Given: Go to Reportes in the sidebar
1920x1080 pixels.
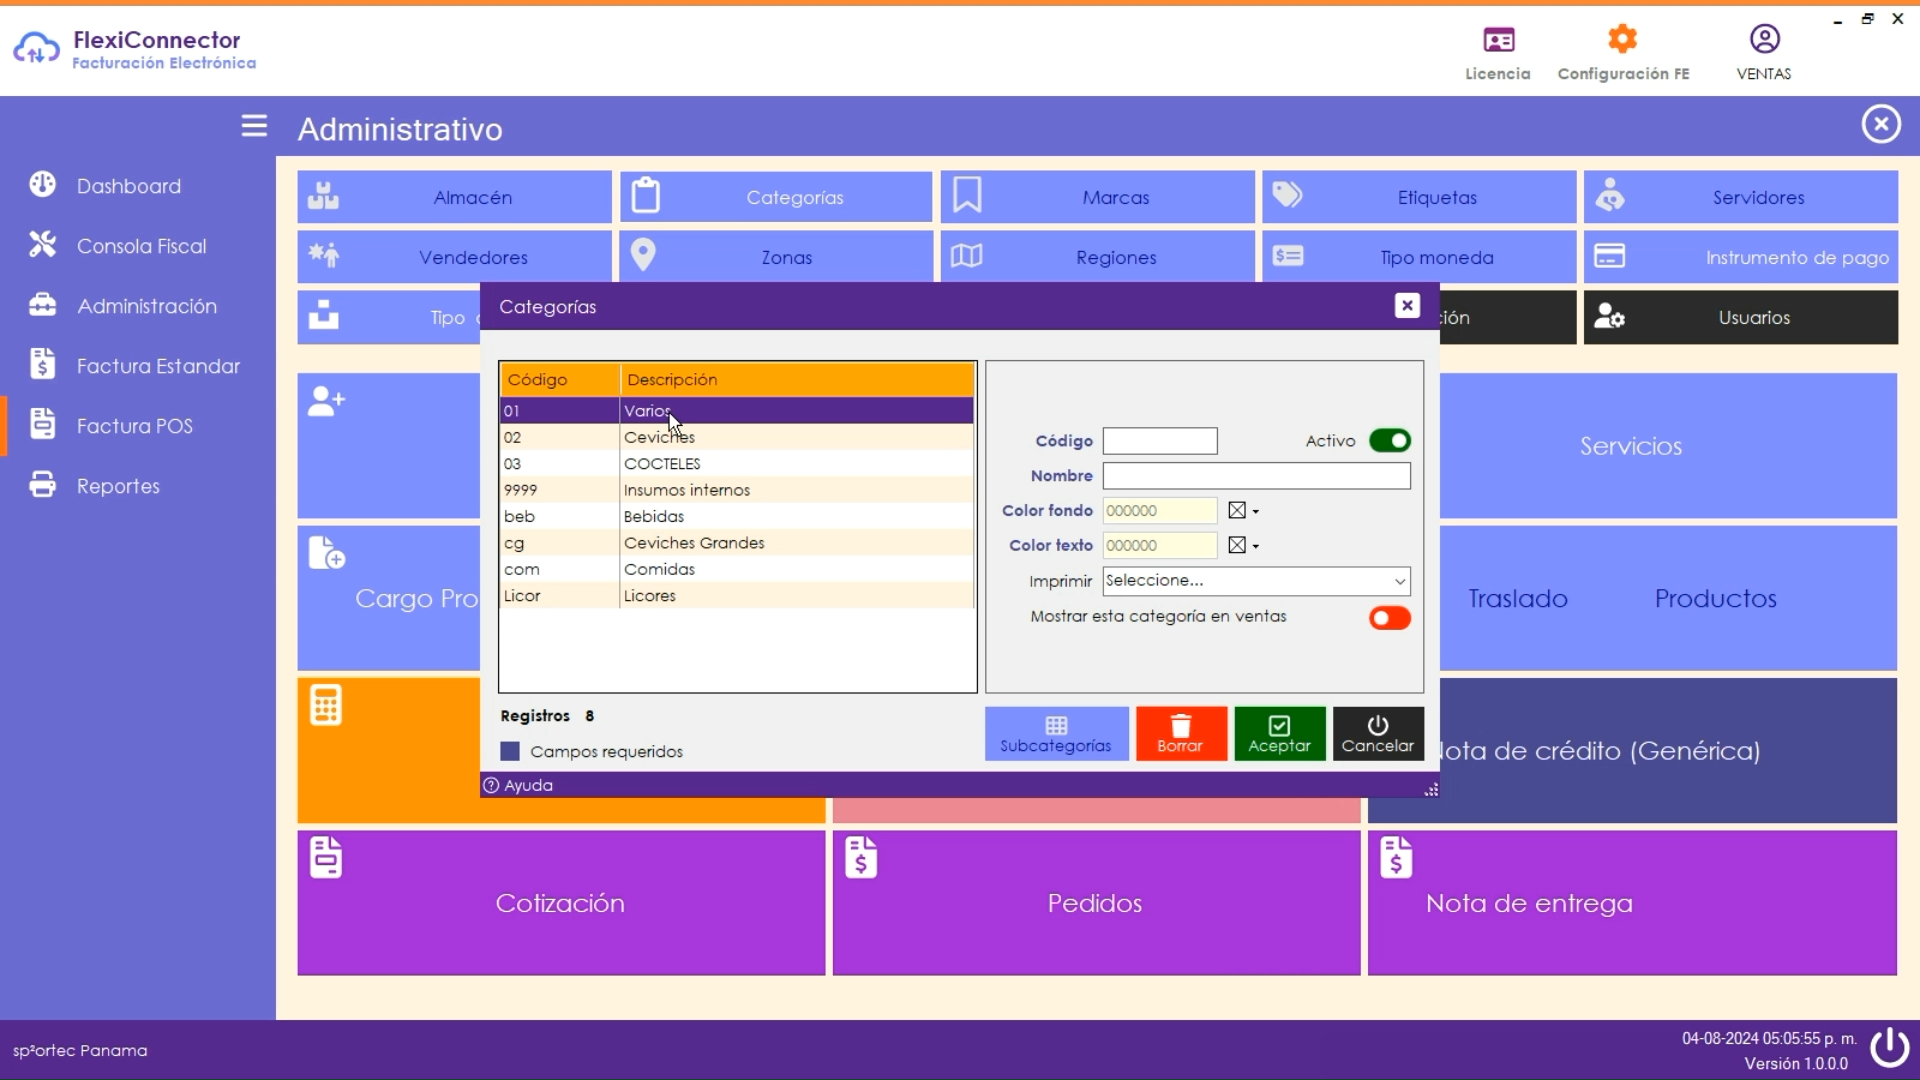Looking at the screenshot, I should coord(118,486).
